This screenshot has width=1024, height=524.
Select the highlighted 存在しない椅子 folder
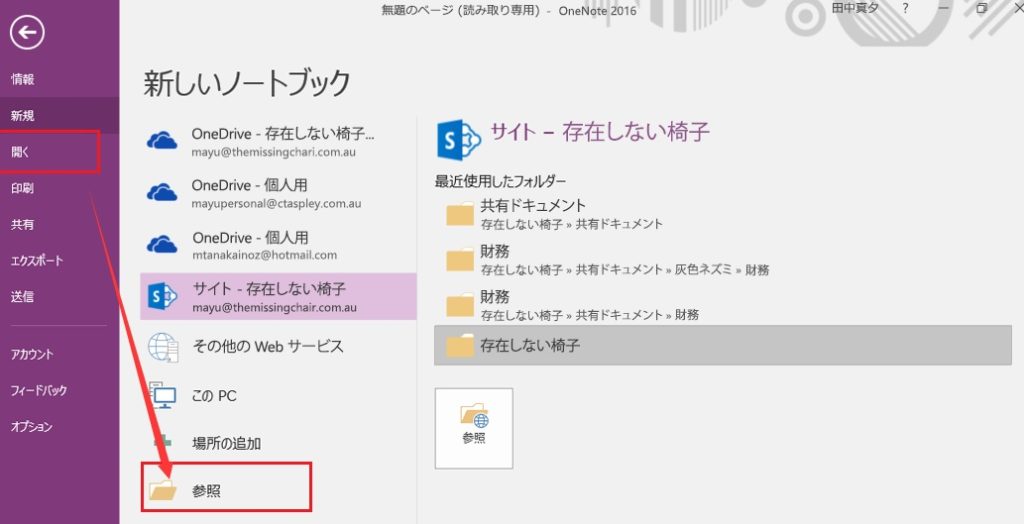(722, 345)
